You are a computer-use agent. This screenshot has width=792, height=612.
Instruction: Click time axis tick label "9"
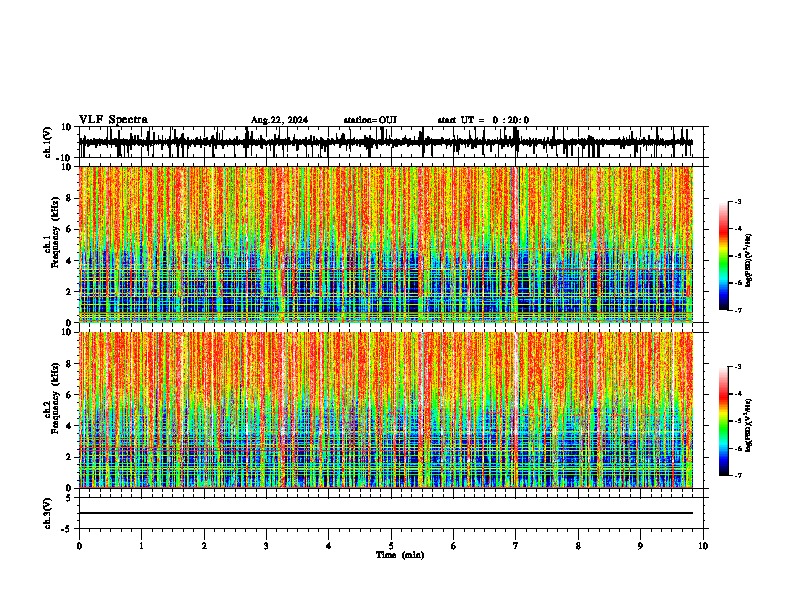[640, 546]
